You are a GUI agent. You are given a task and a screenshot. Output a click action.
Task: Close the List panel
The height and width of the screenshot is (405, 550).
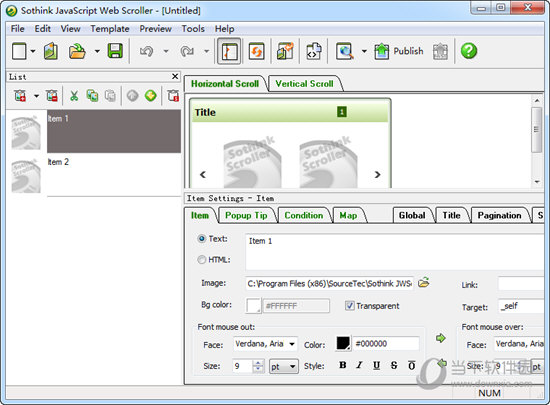pos(175,76)
